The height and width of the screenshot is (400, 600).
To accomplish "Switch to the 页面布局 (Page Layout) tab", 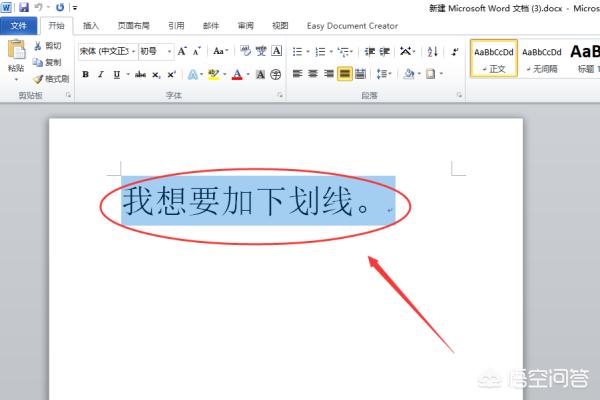I will point(133,26).
